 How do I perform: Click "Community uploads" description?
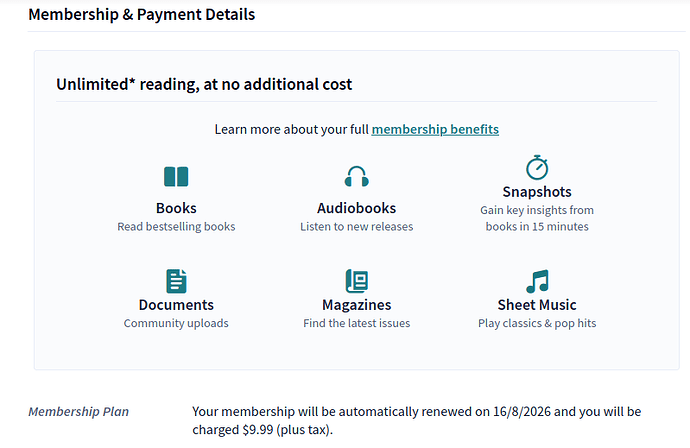click(x=176, y=323)
